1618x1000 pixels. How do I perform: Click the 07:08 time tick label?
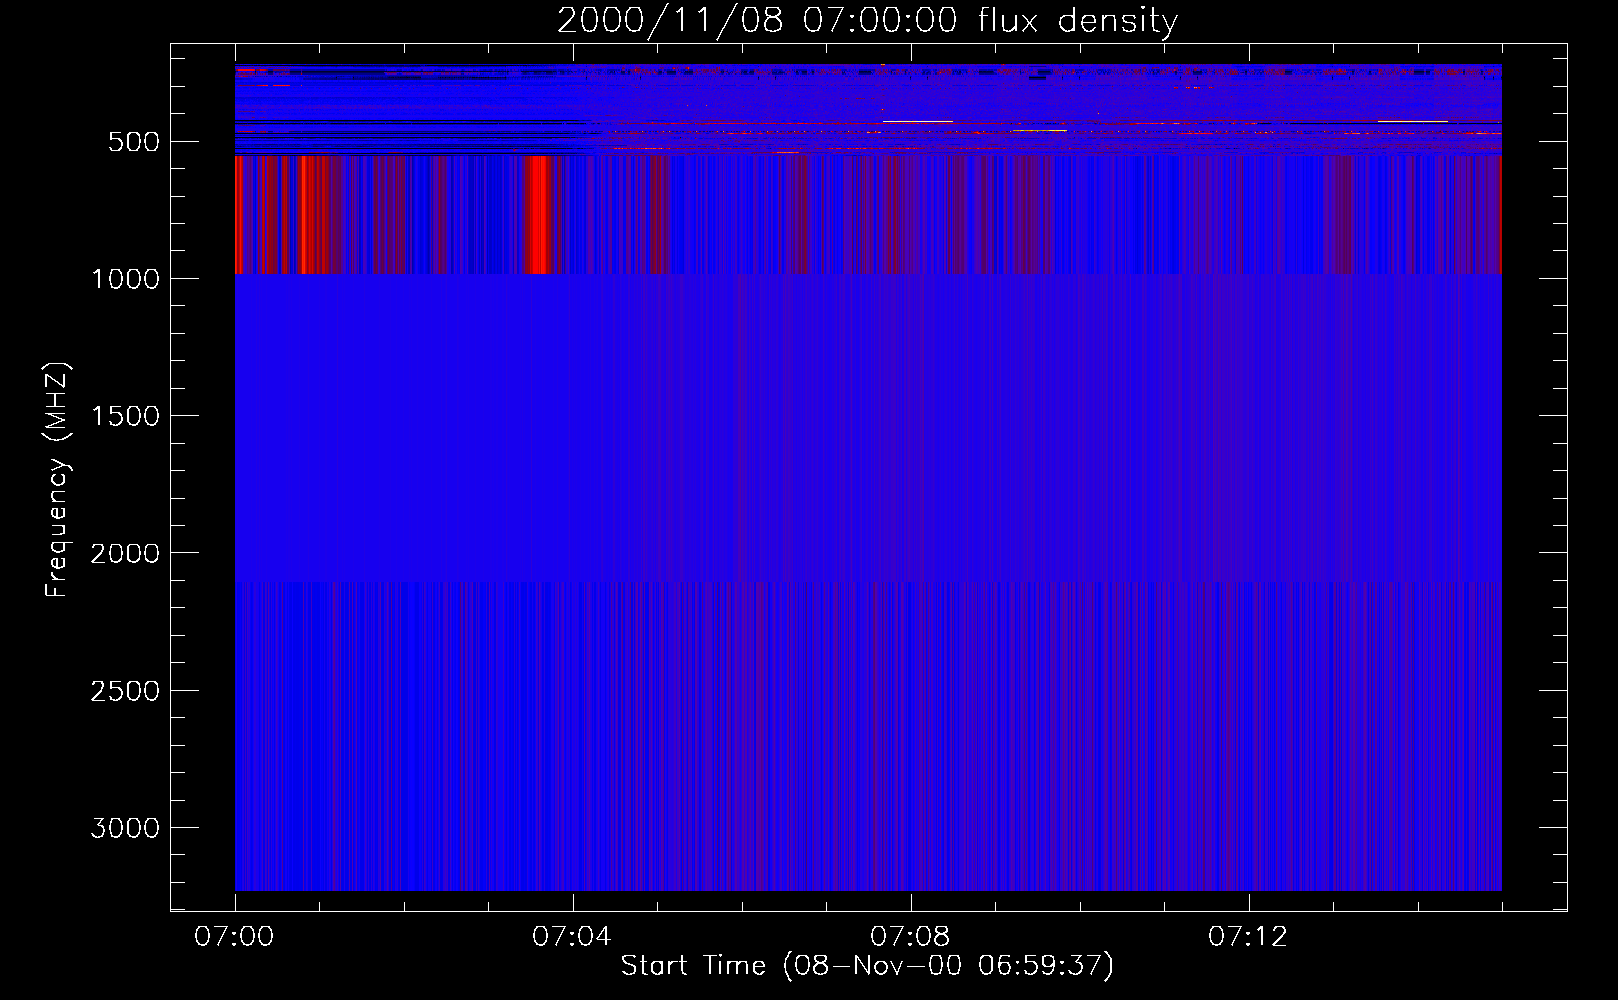click(x=910, y=937)
